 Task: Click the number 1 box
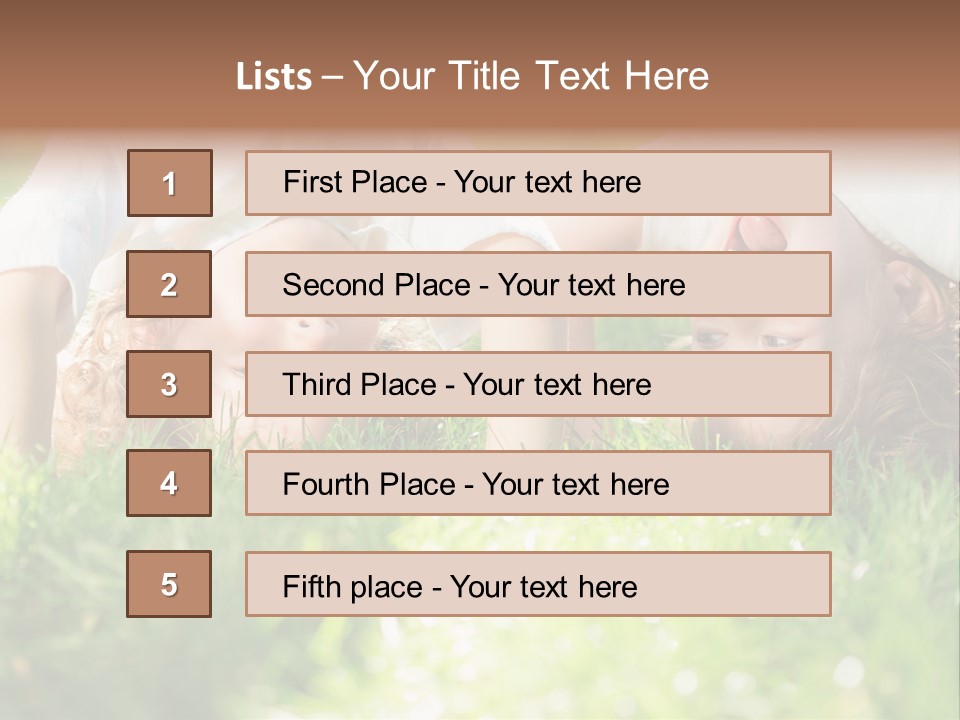pos(170,183)
